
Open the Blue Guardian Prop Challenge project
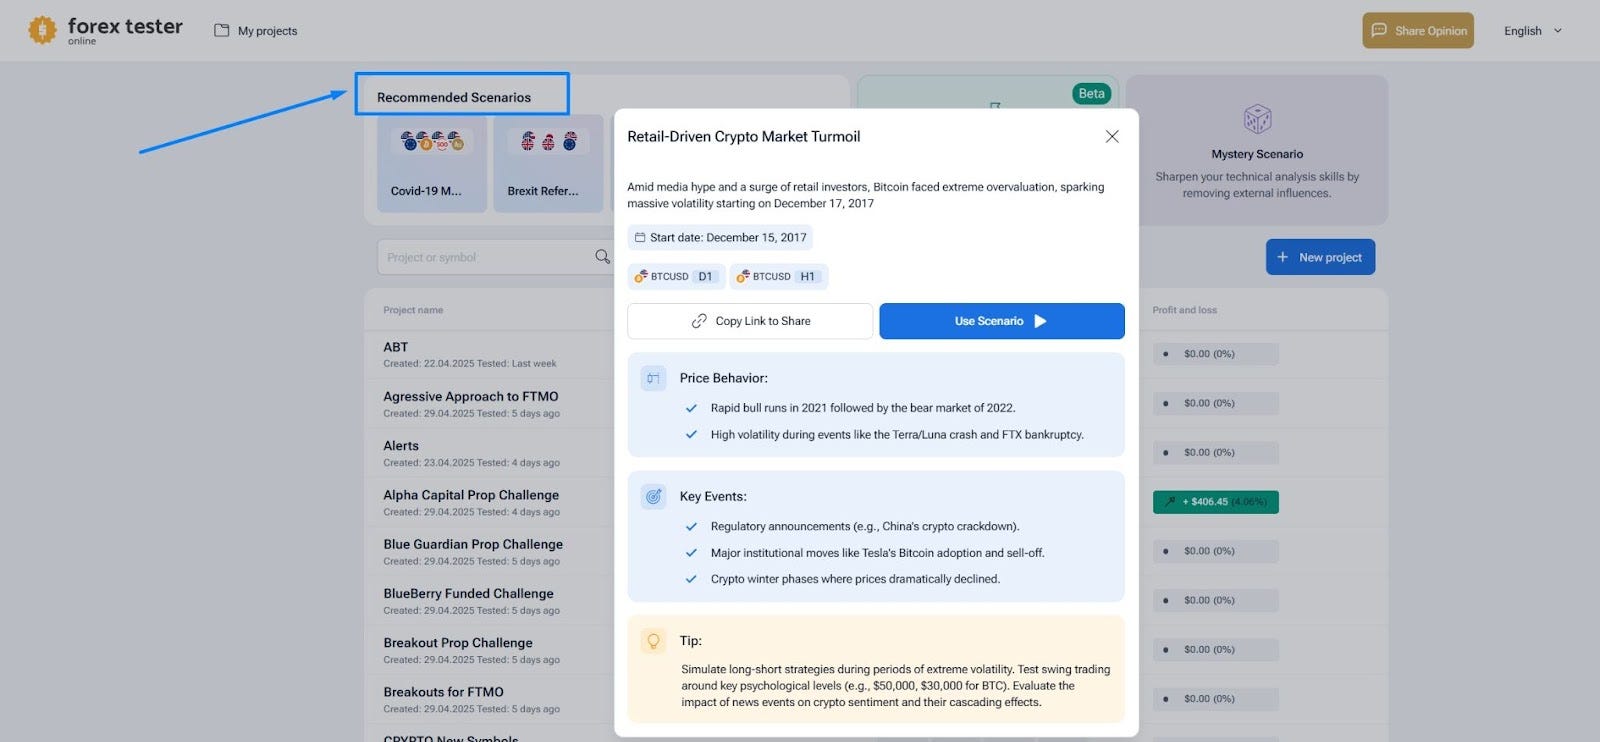473,544
